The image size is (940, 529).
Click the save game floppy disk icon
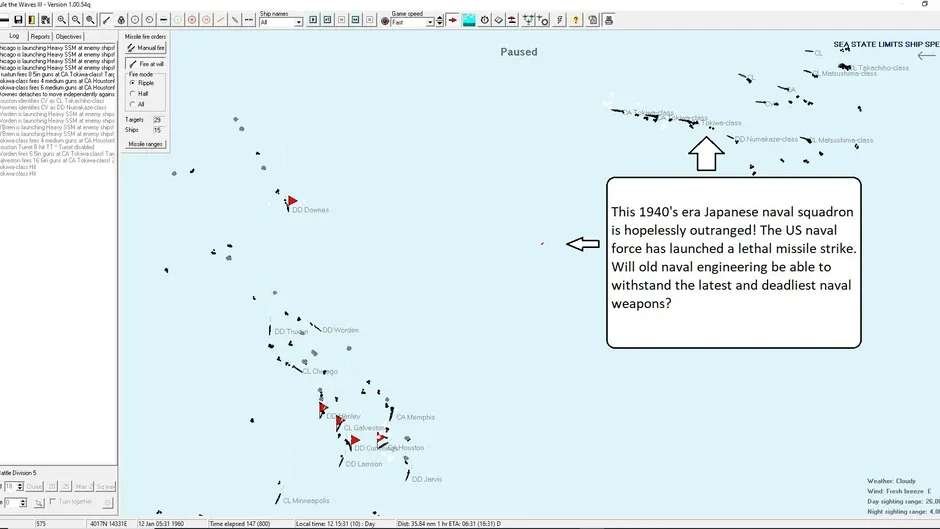click(x=19, y=20)
